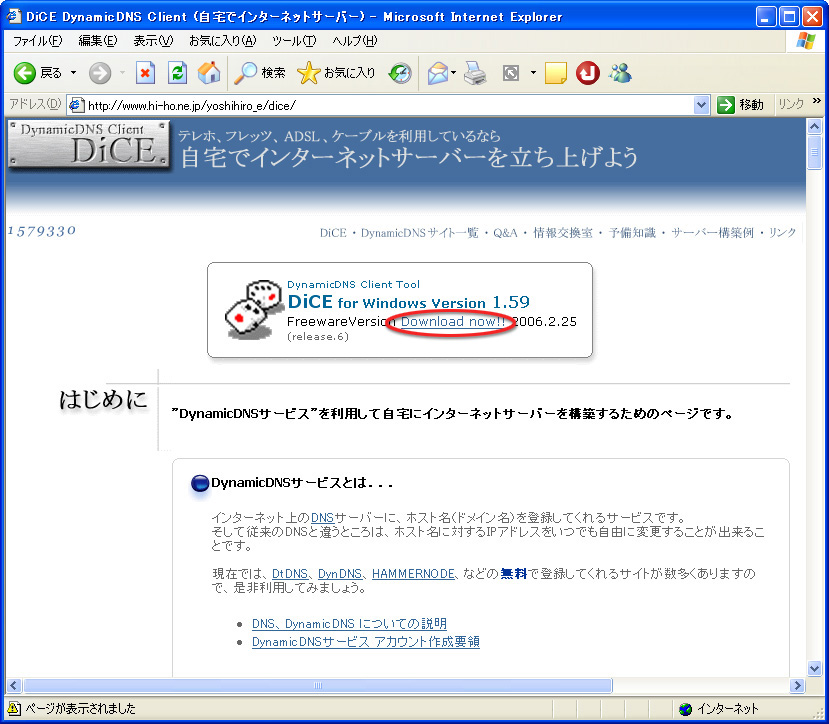Maximize the Internet Explorer window

(789, 16)
